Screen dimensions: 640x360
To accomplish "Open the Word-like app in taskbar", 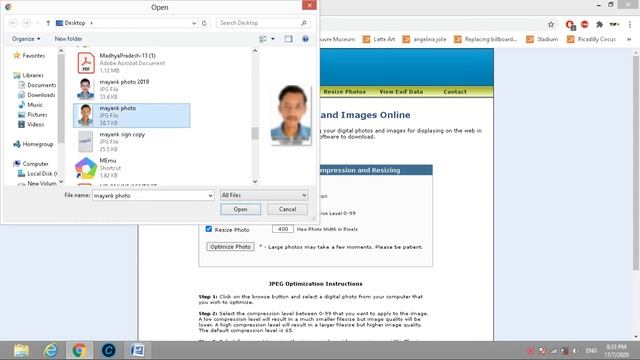I will click(138, 351).
